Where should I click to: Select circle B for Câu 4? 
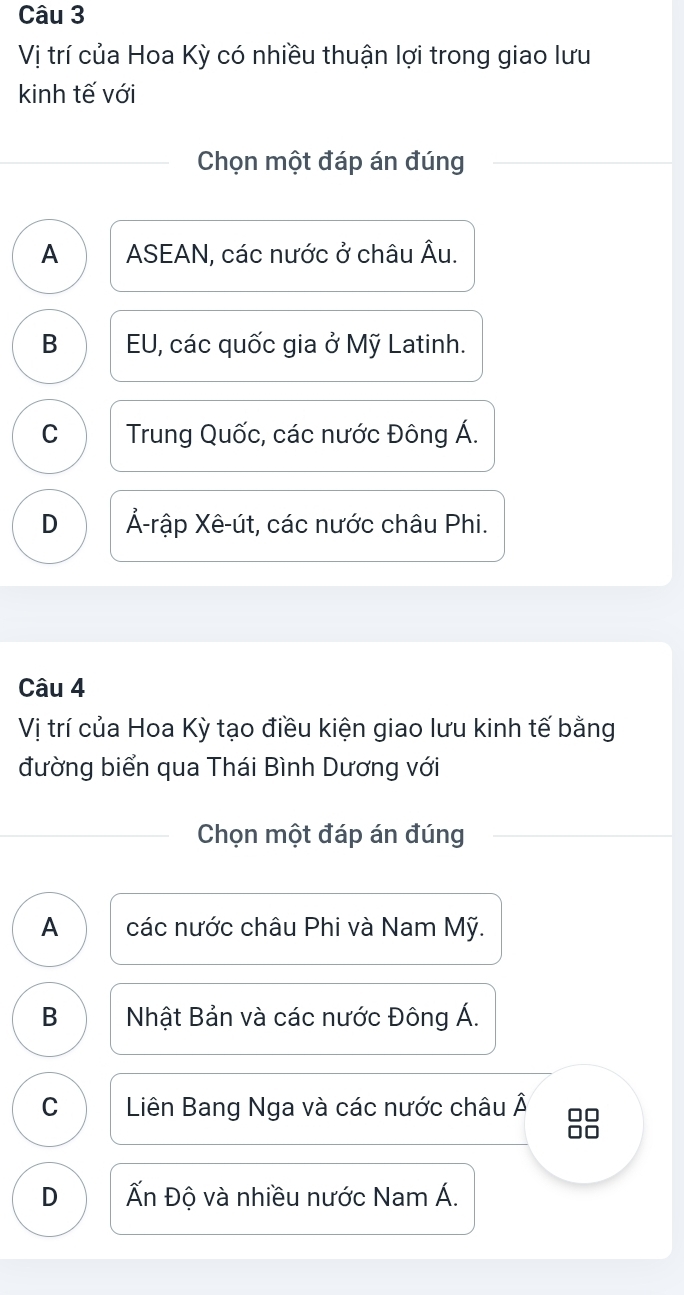pyautogui.click(x=50, y=1019)
